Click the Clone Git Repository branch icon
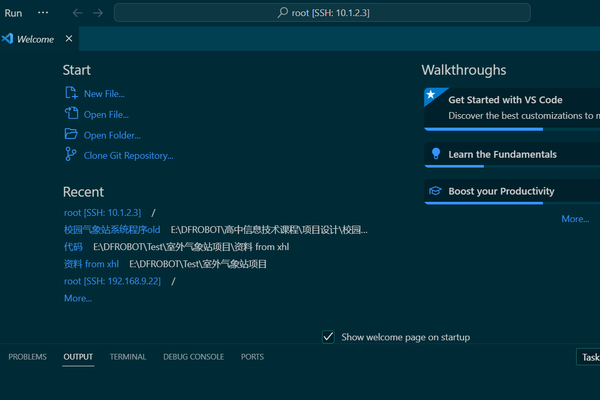The width and height of the screenshot is (600, 400). [x=71, y=154]
